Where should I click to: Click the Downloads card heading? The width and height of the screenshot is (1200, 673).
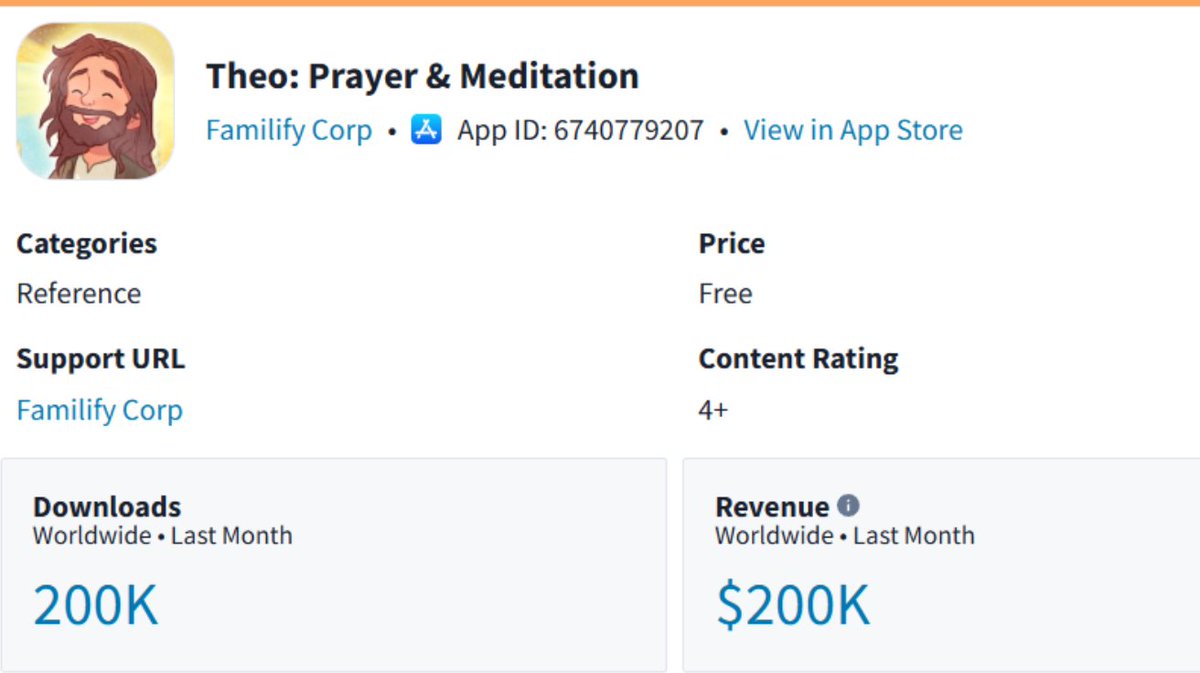pyautogui.click(x=107, y=506)
